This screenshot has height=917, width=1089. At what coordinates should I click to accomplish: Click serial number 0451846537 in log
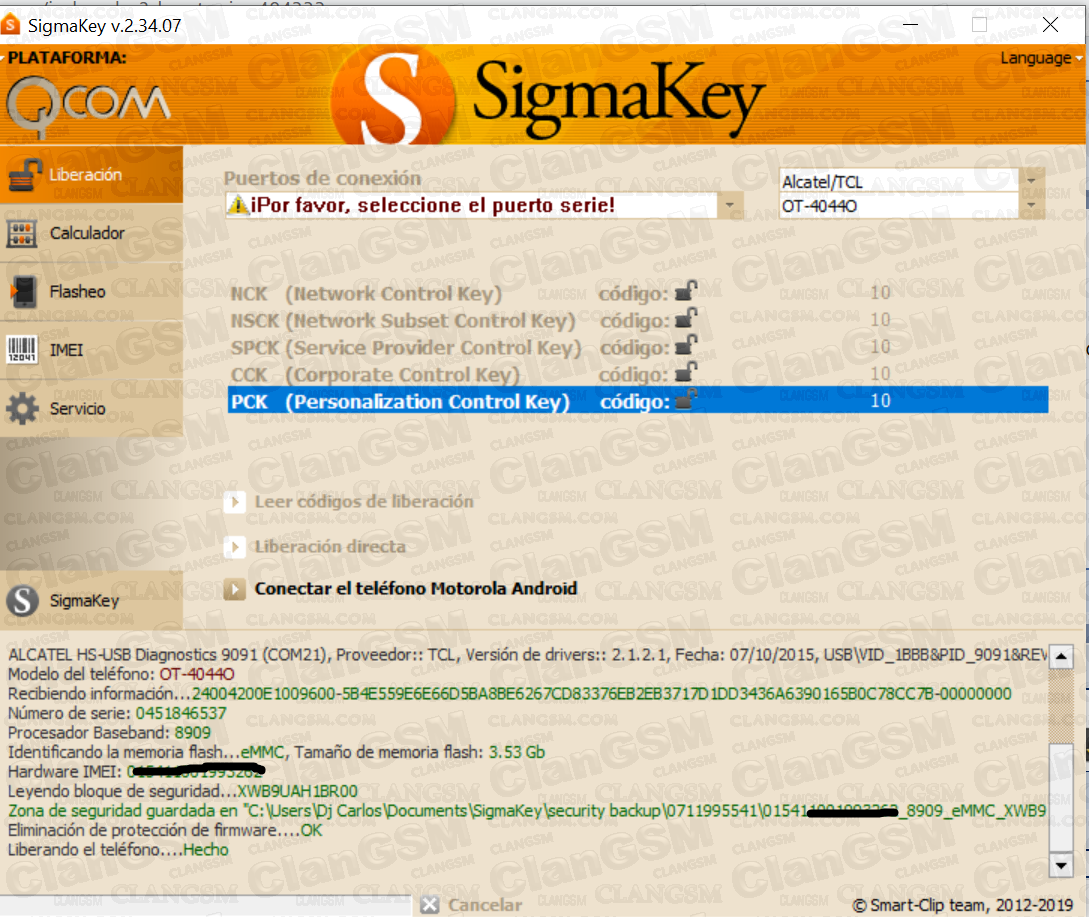(181, 713)
